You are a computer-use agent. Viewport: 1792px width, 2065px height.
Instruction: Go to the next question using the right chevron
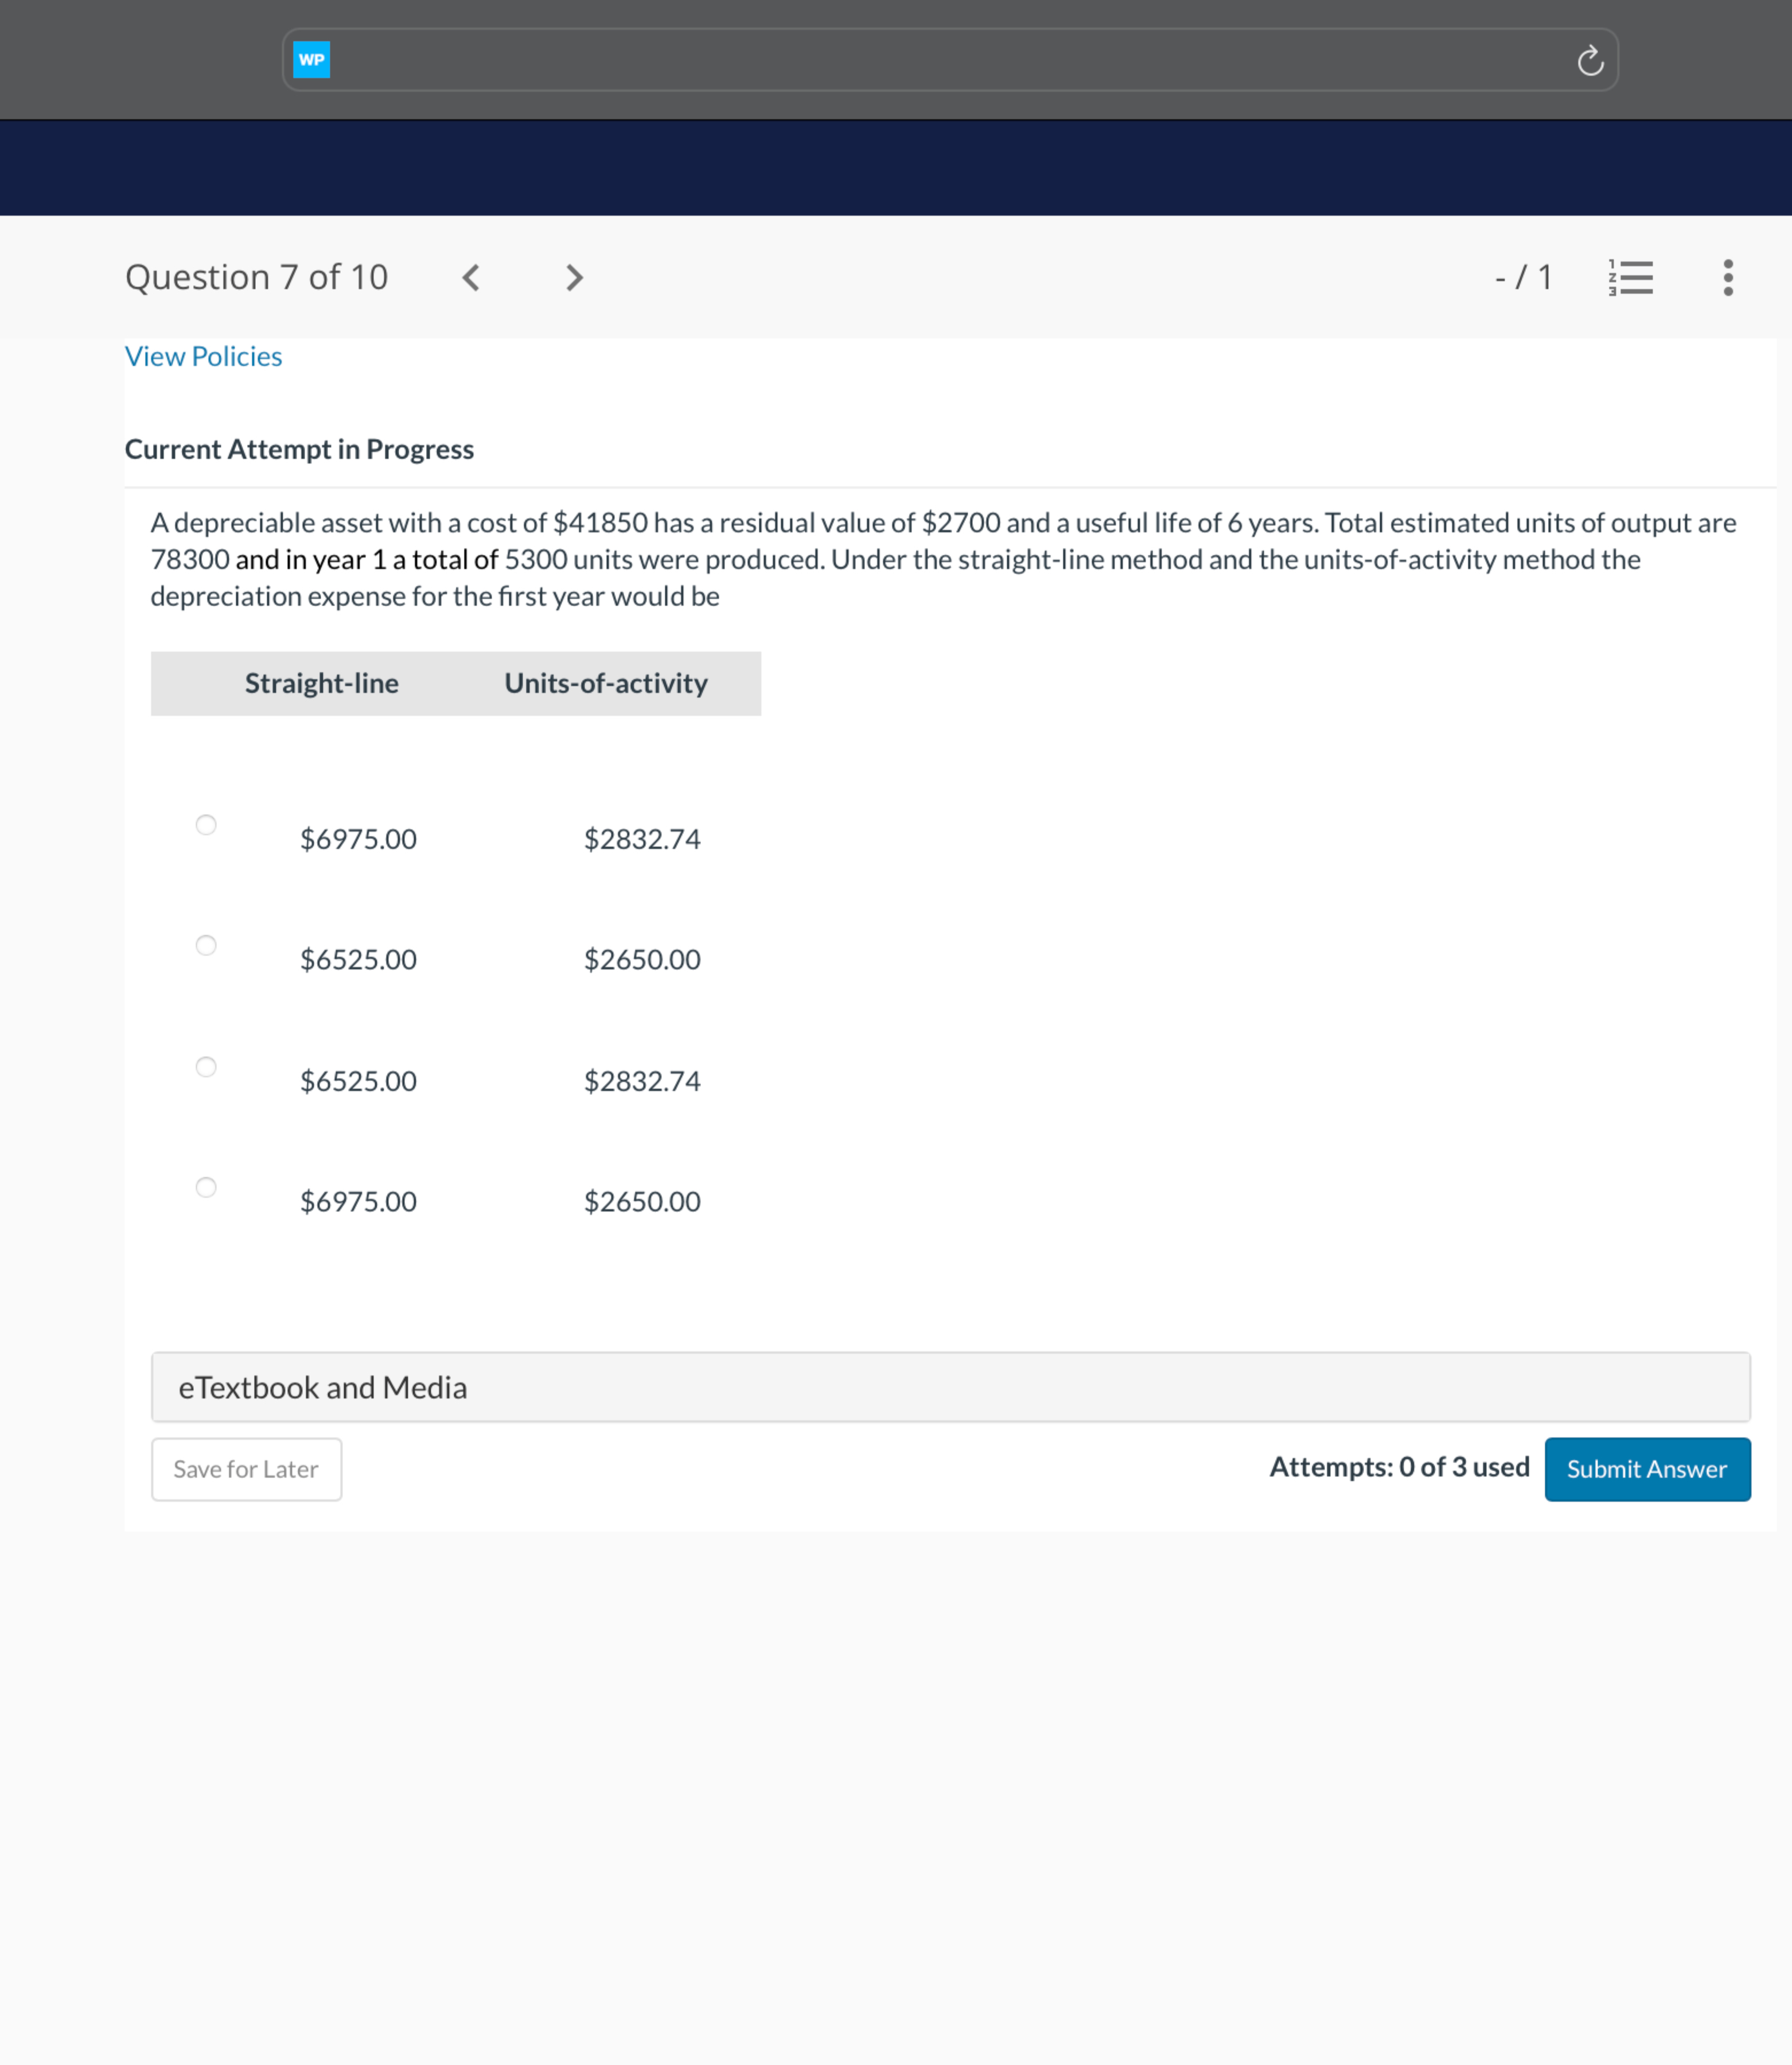pos(574,277)
